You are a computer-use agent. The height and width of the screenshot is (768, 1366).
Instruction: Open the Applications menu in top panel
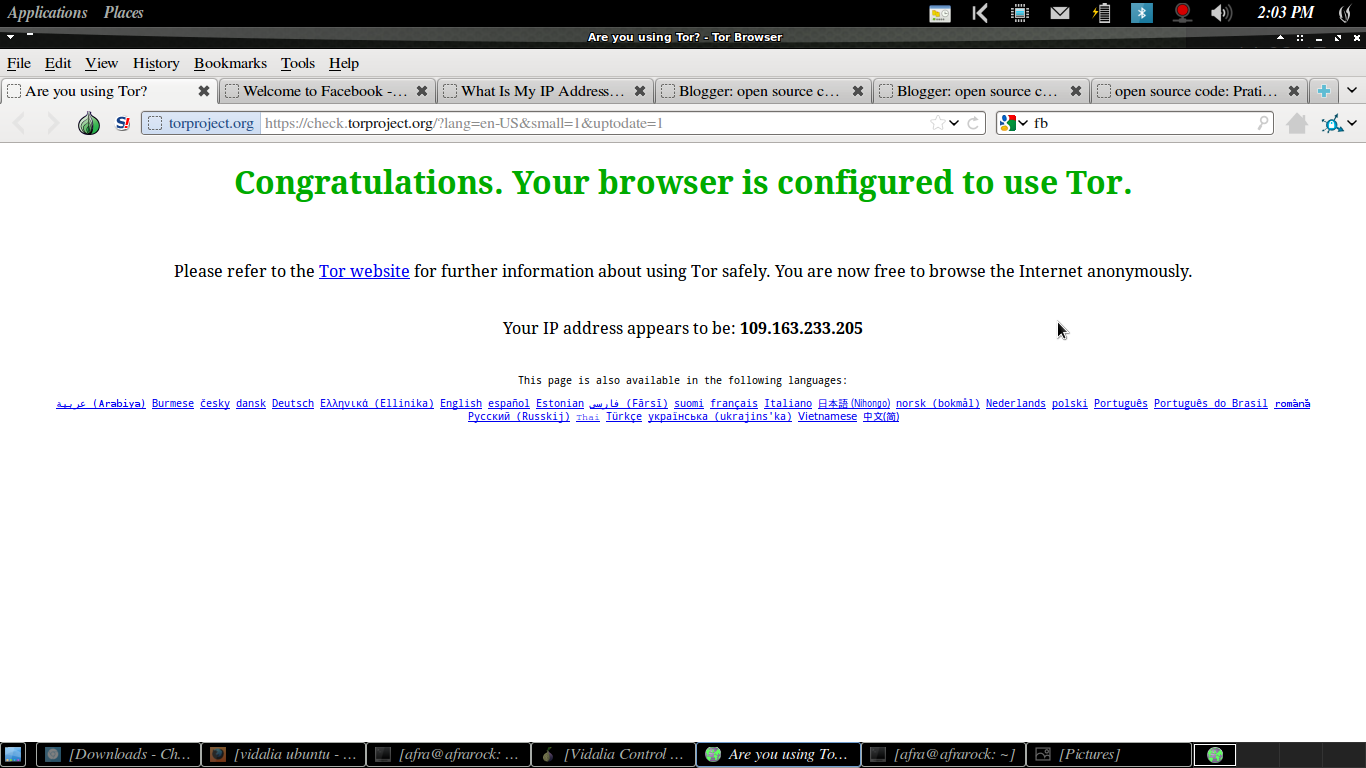pyautogui.click(x=47, y=13)
